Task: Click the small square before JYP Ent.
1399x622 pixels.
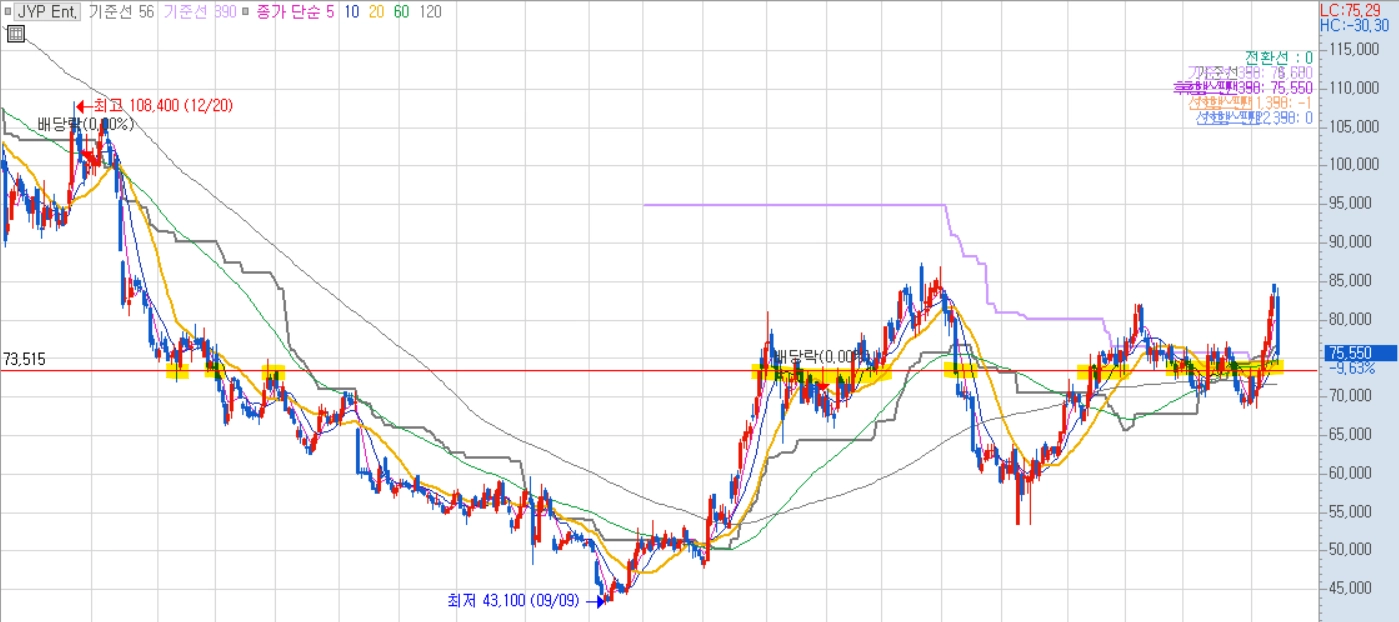Action: [x=7, y=12]
